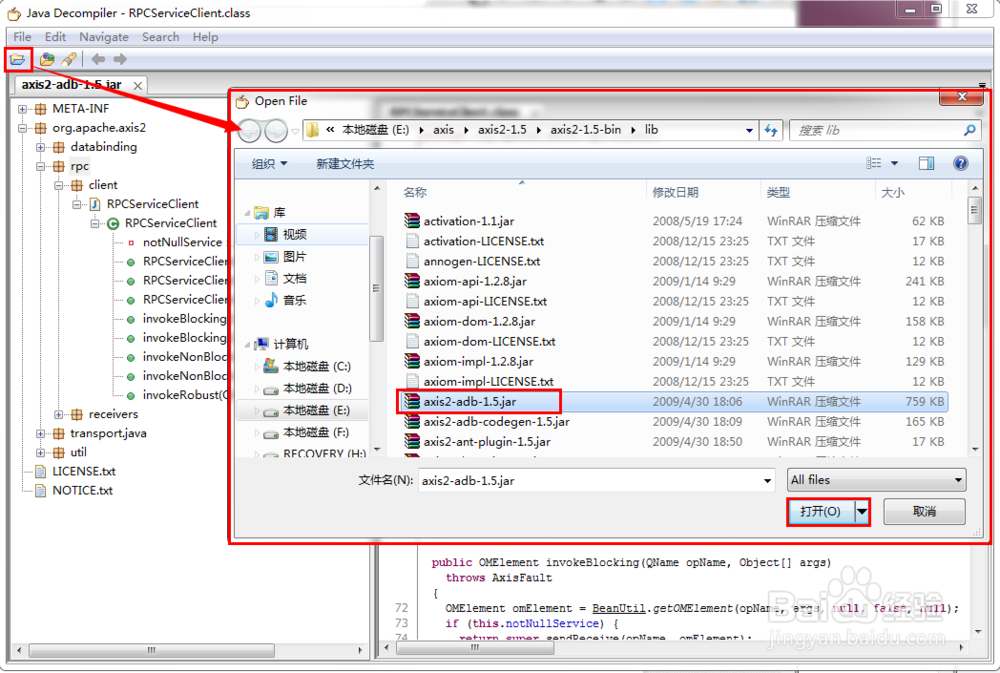Select activation-LICENSE.txt file

[x=483, y=241]
